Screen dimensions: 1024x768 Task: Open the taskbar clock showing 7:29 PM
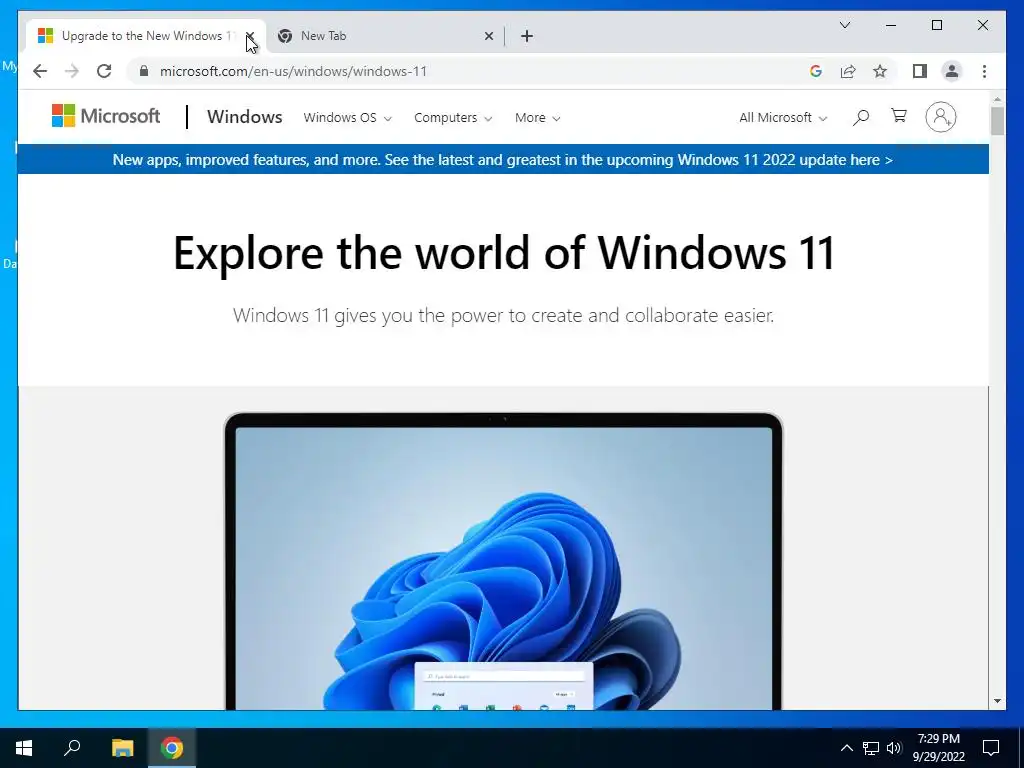click(x=938, y=748)
